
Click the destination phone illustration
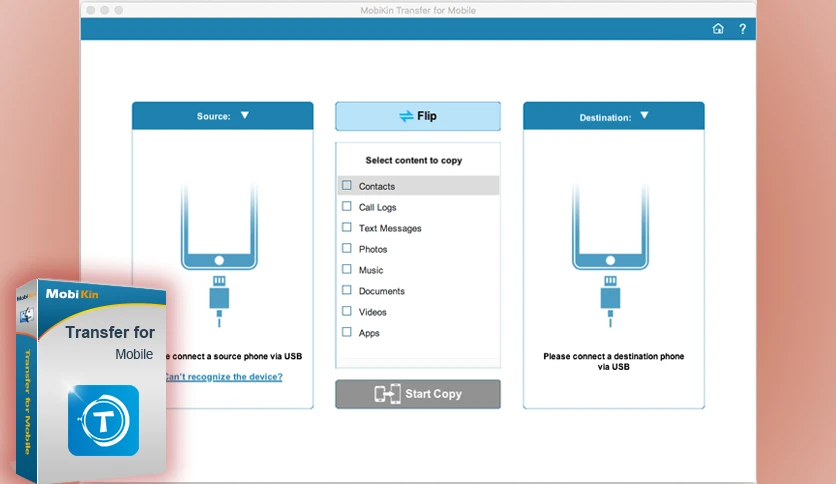click(x=610, y=226)
